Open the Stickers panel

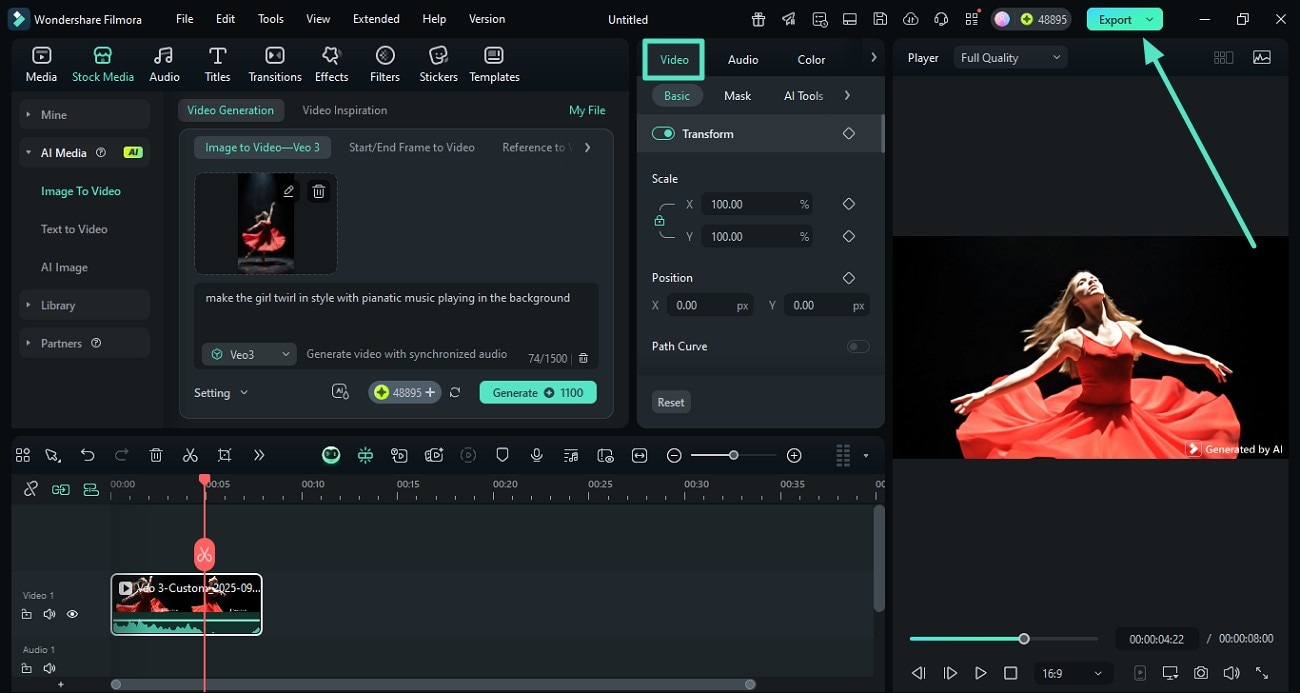(438, 64)
